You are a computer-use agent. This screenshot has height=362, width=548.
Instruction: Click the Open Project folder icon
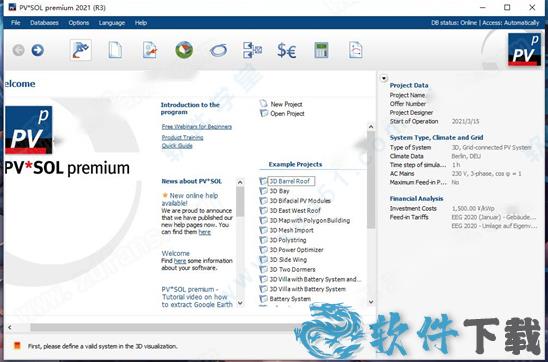click(264, 113)
